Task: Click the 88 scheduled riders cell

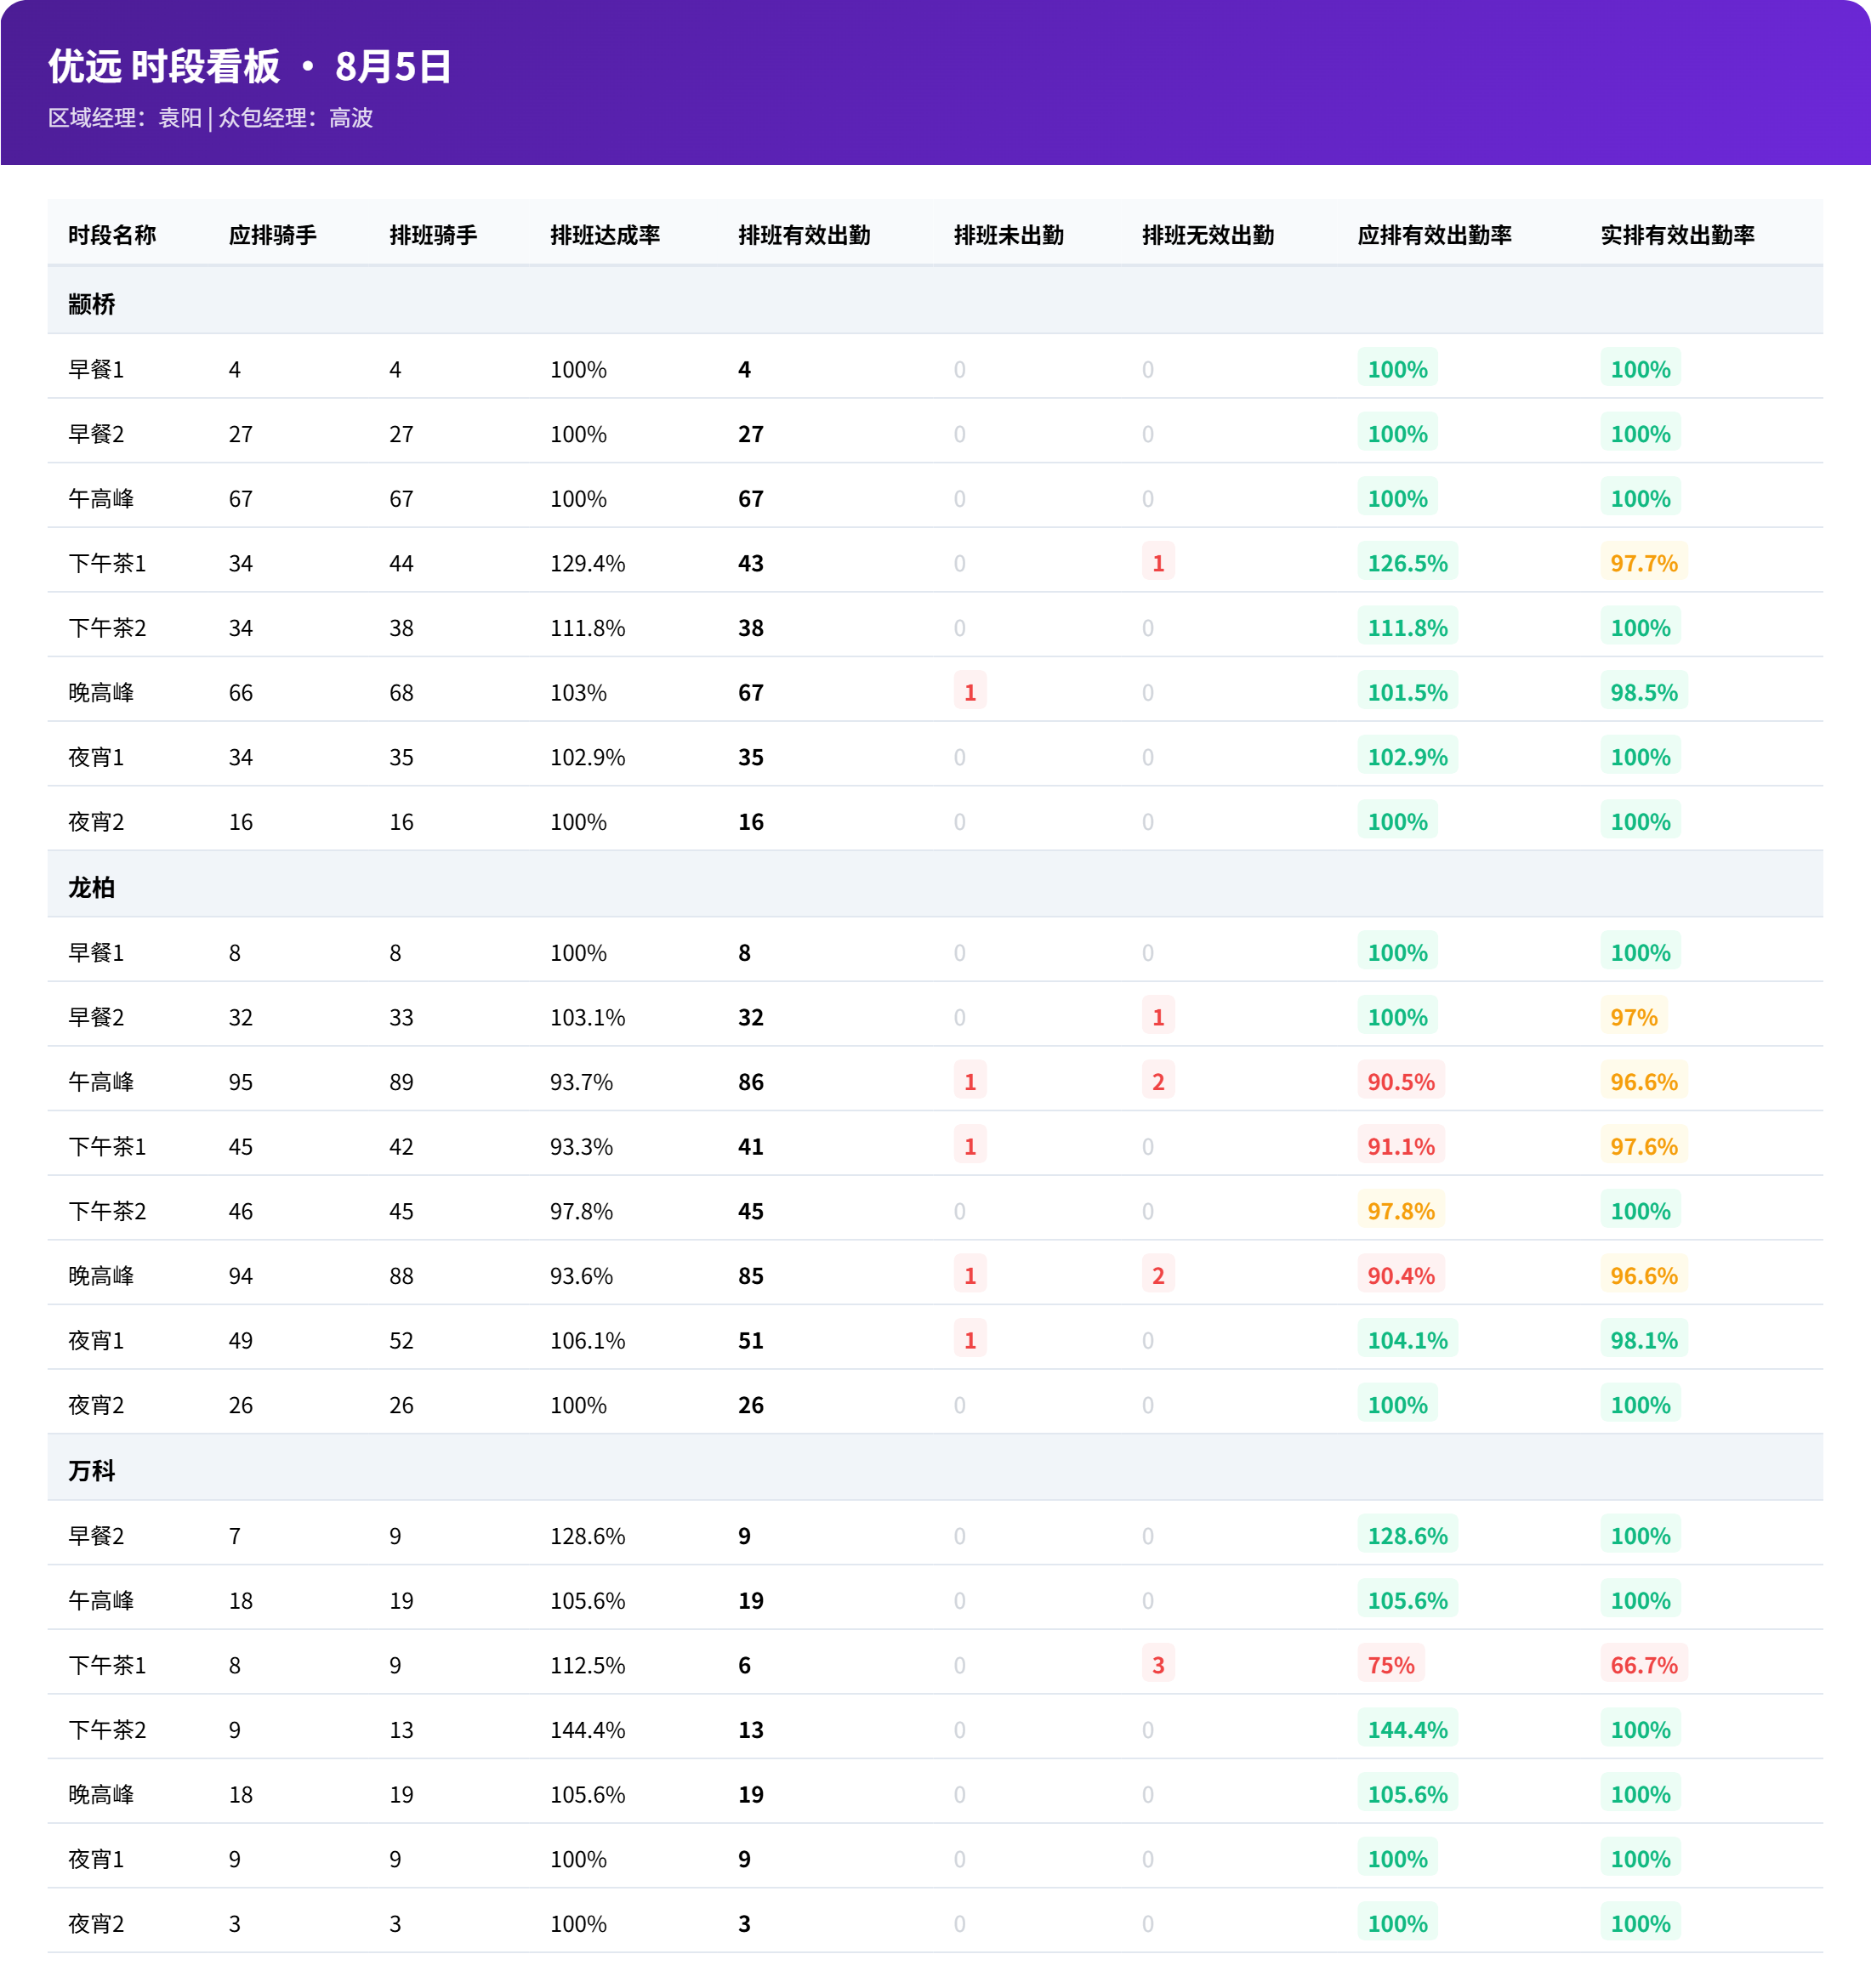Action: 402,1276
